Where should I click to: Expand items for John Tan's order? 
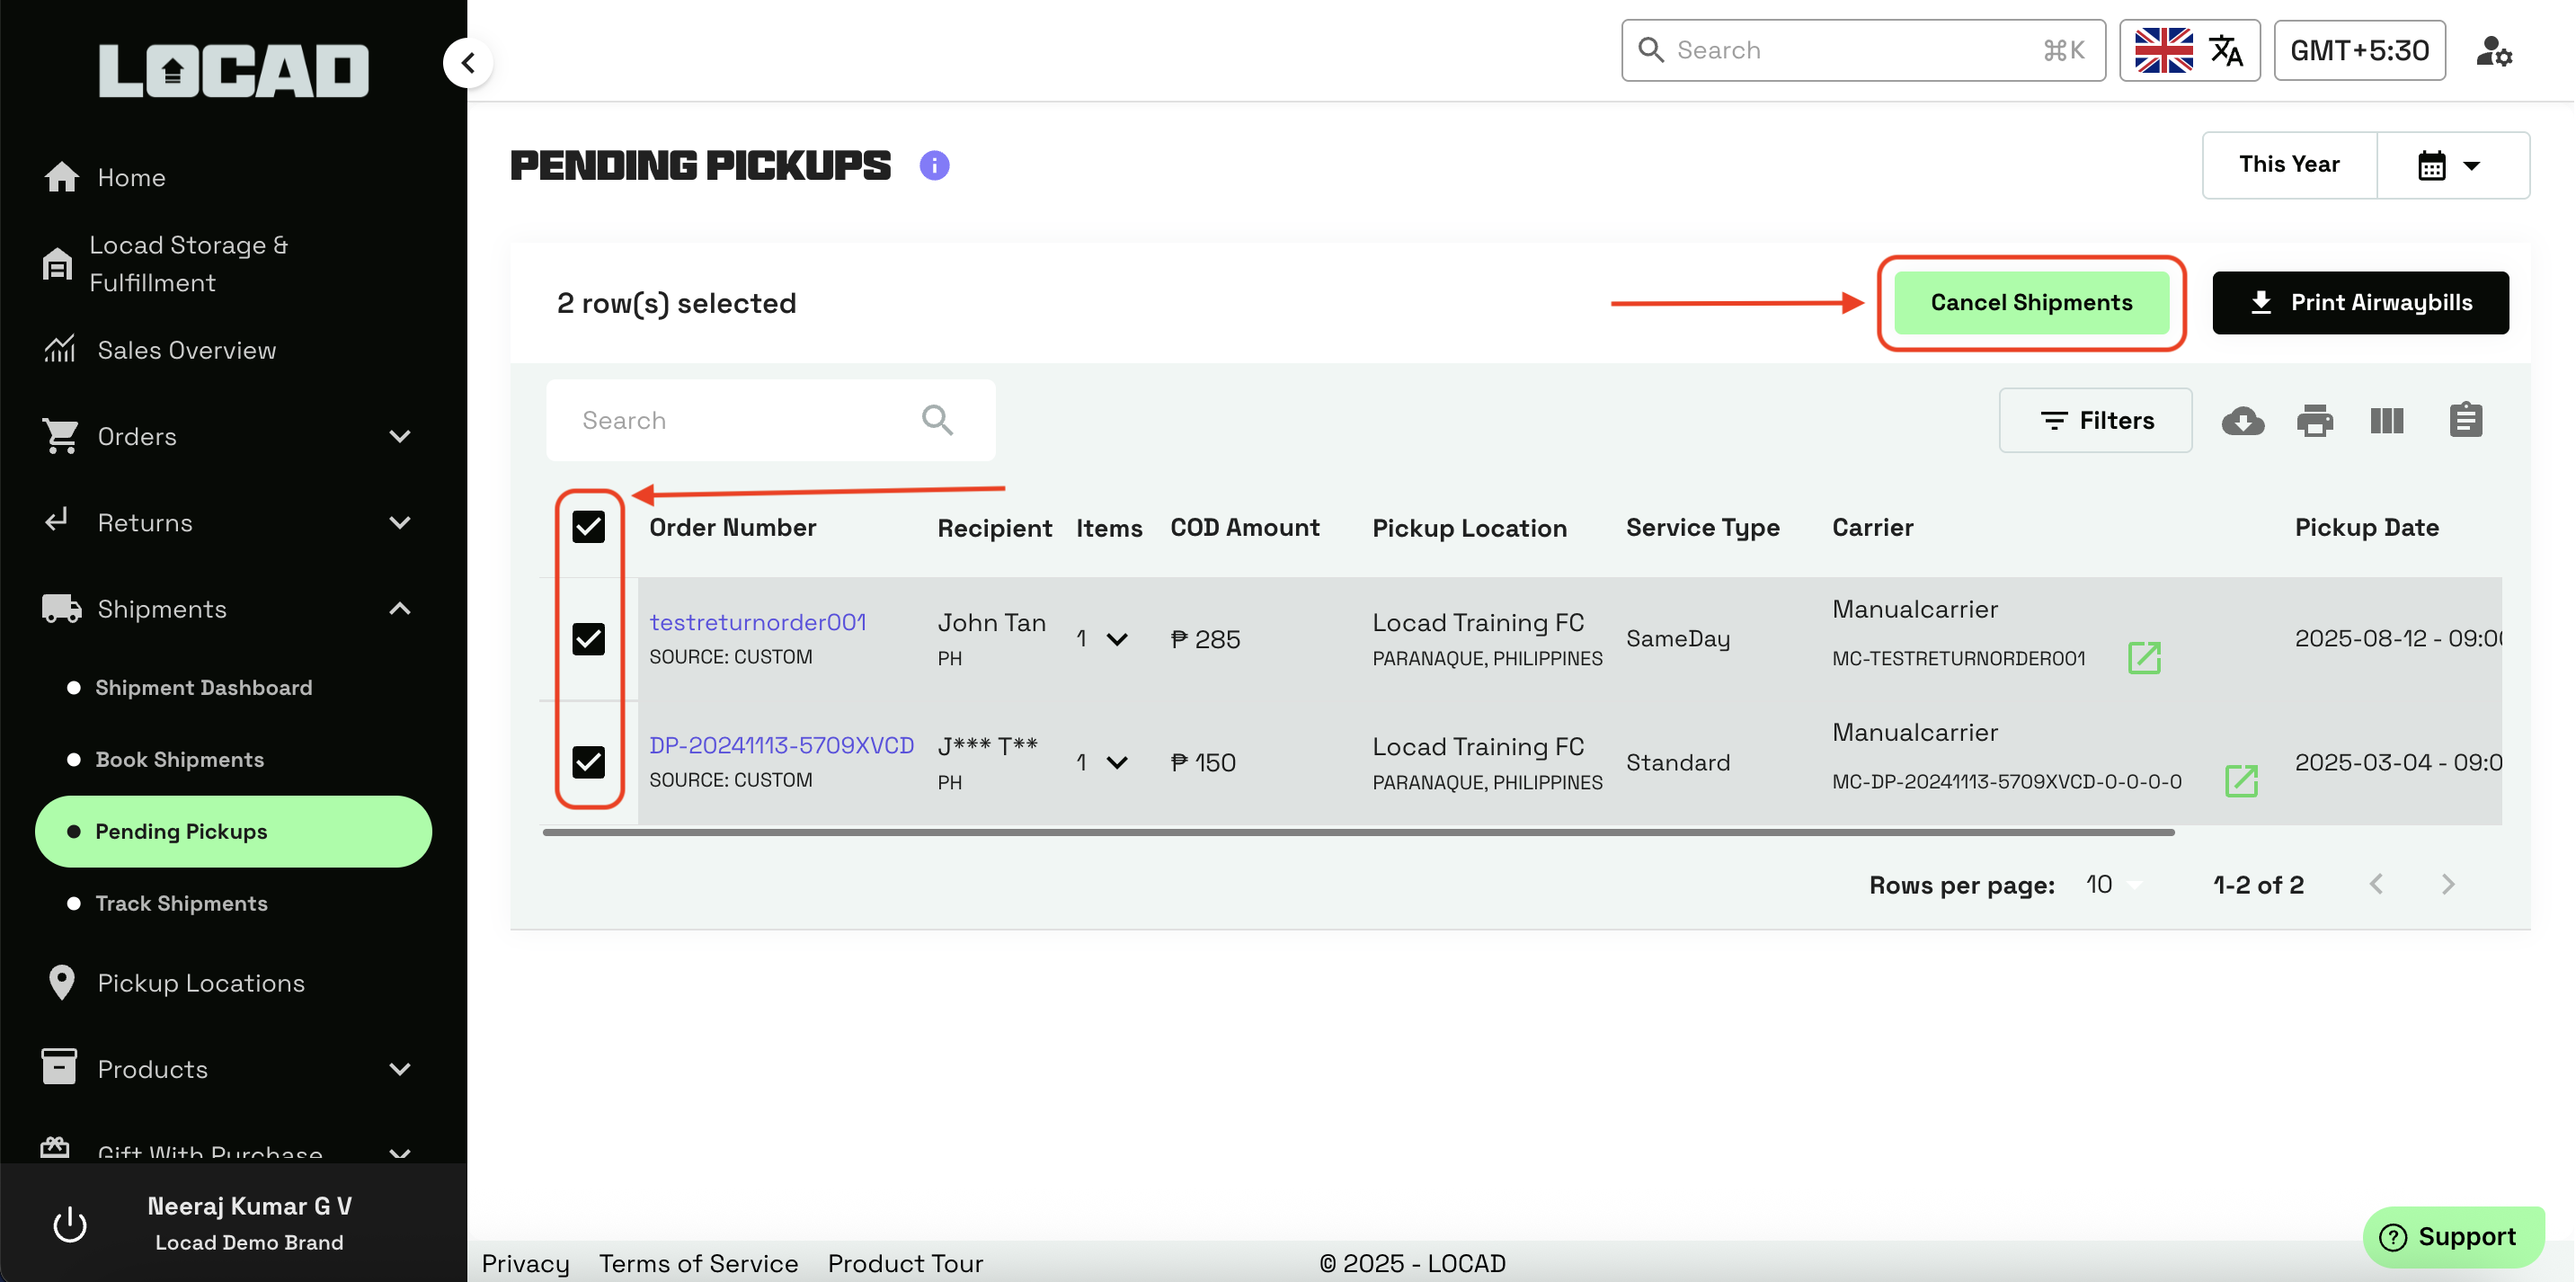(1117, 639)
